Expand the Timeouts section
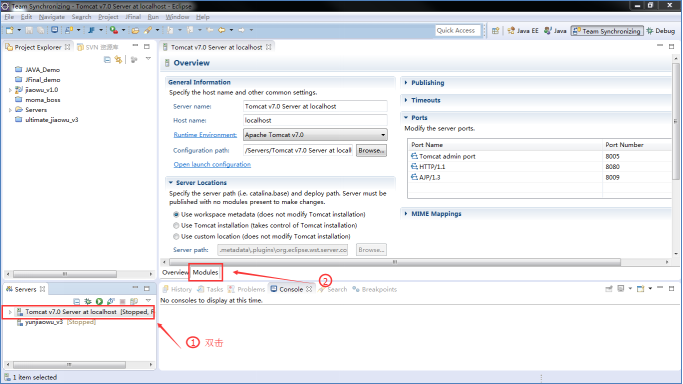The height and width of the screenshot is (384, 683). tap(406, 100)
